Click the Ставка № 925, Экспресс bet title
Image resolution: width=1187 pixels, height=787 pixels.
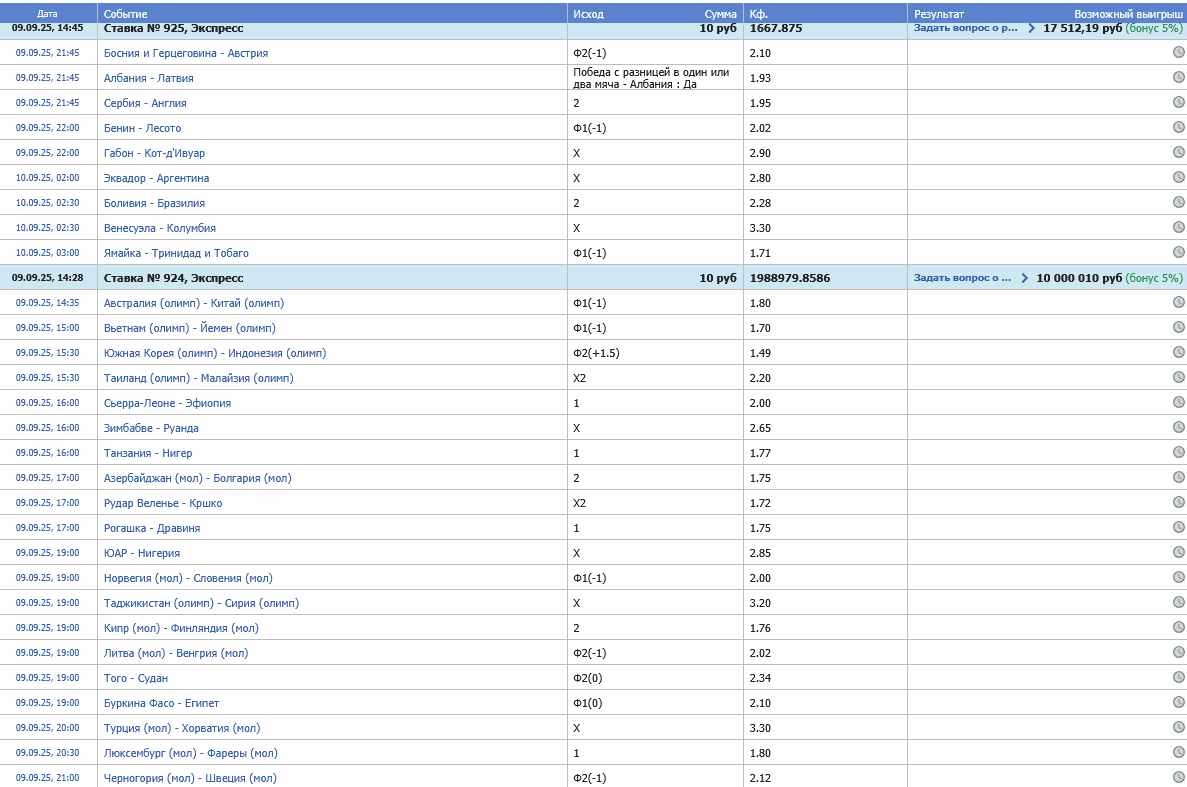pyautogui.click(x=174, y=28)
